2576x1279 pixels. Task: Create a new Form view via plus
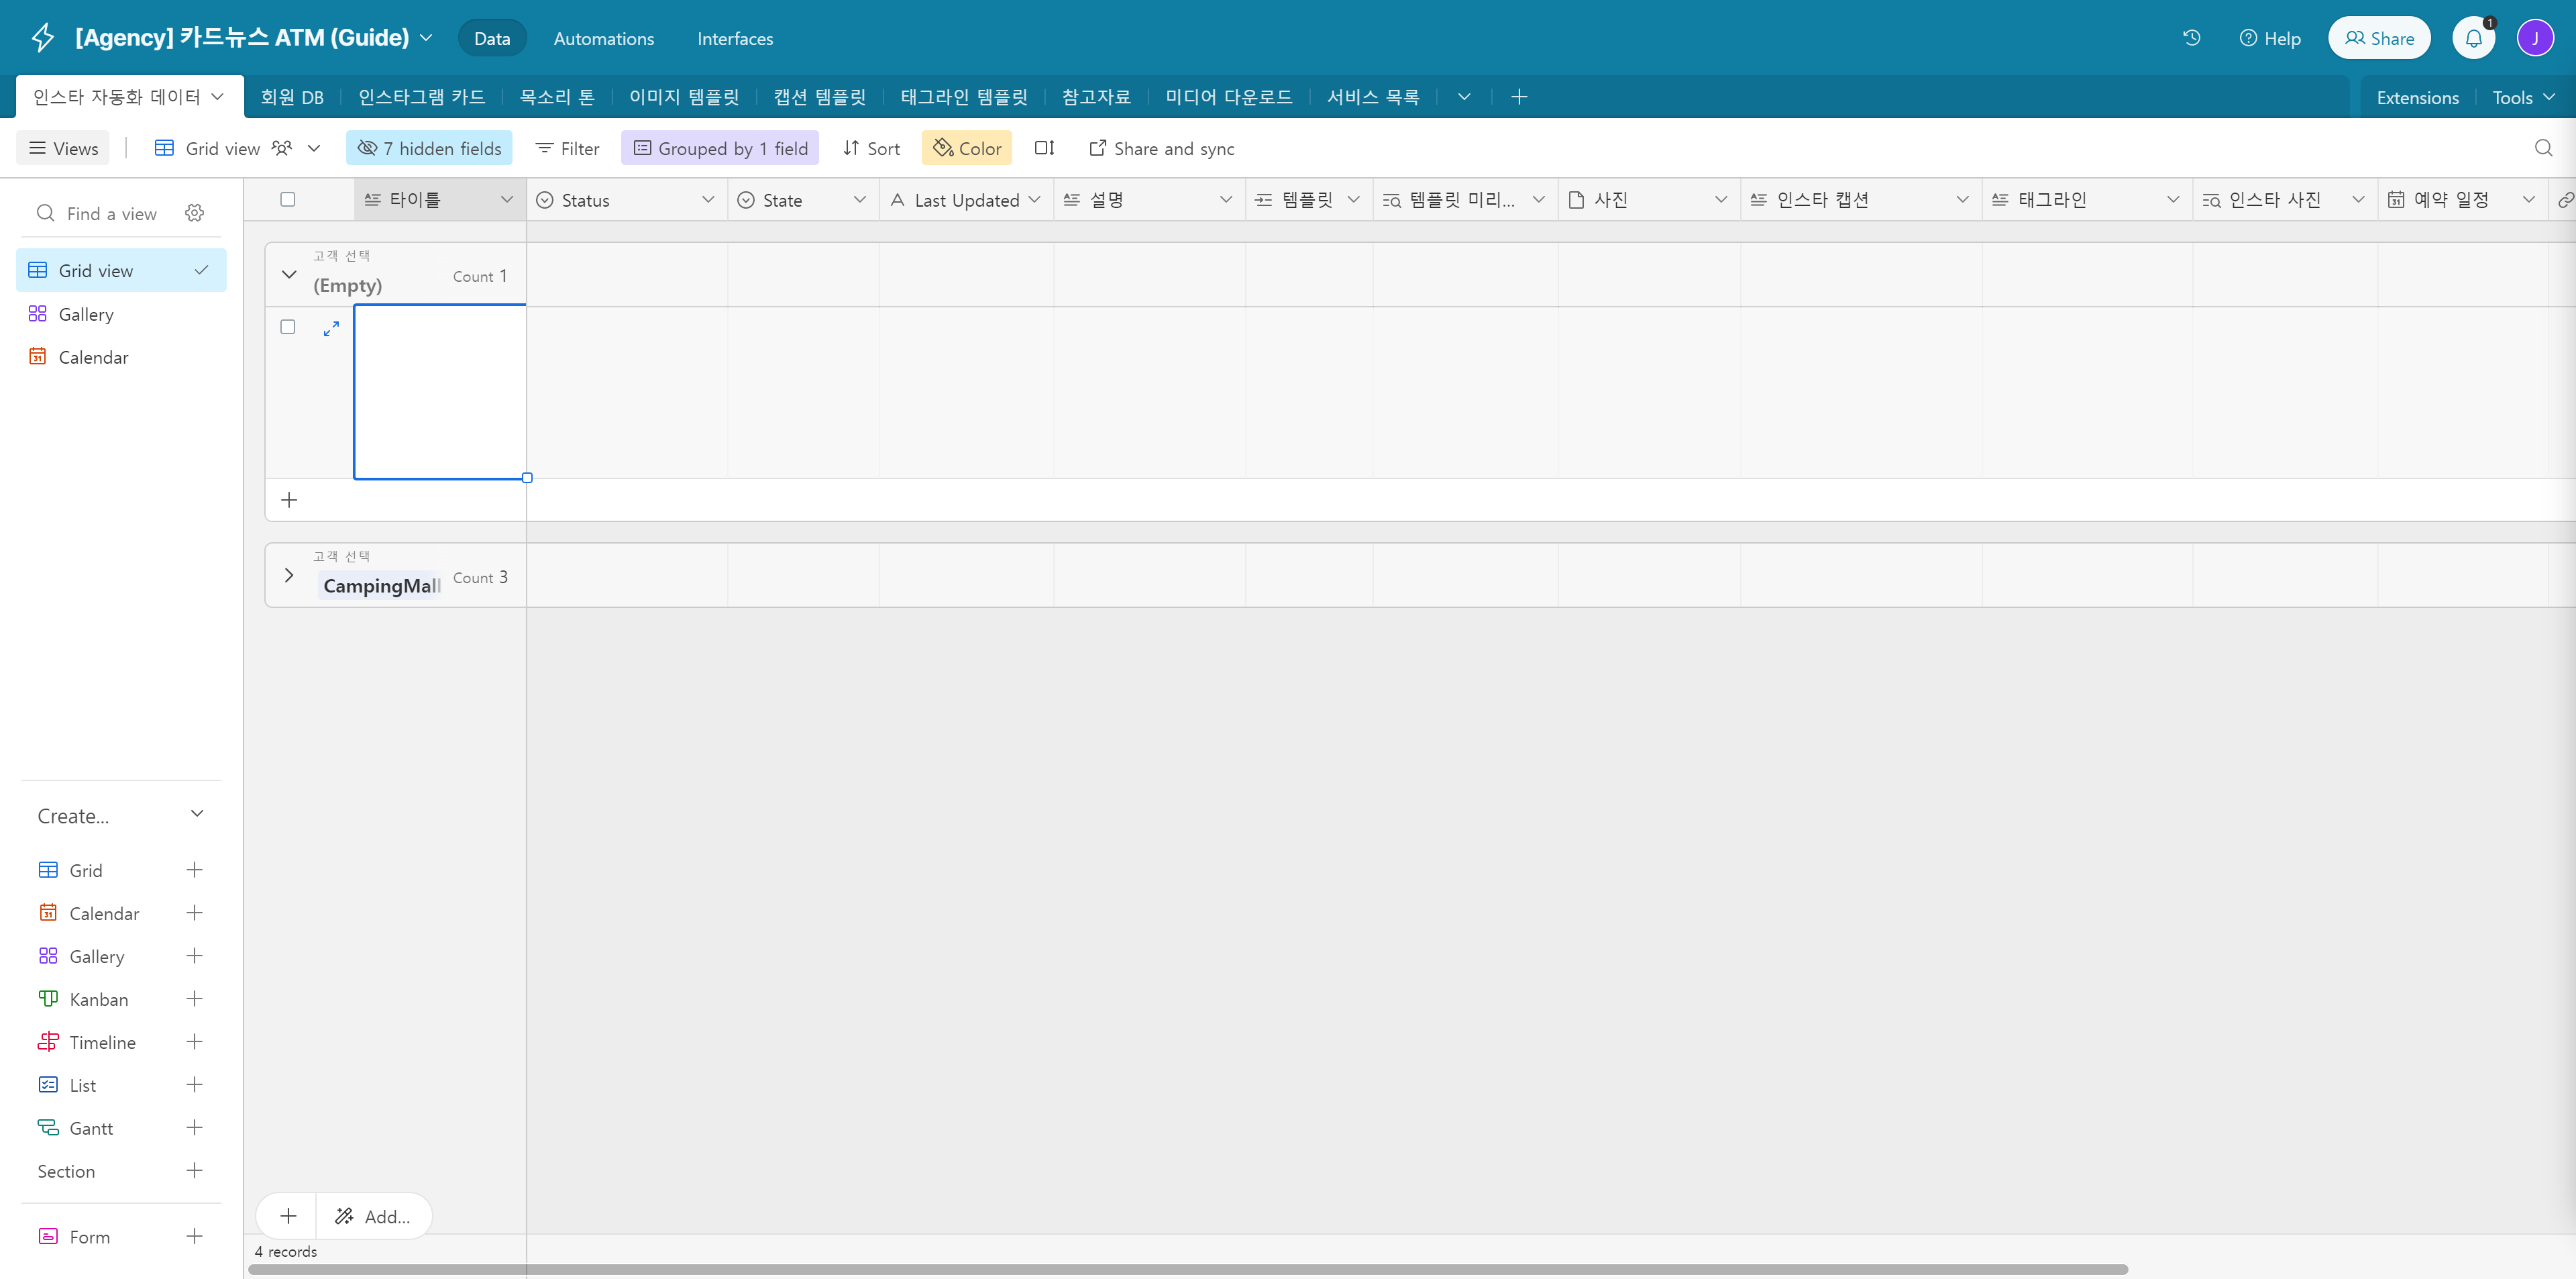pyautogui.click(x=195, y=1237)
